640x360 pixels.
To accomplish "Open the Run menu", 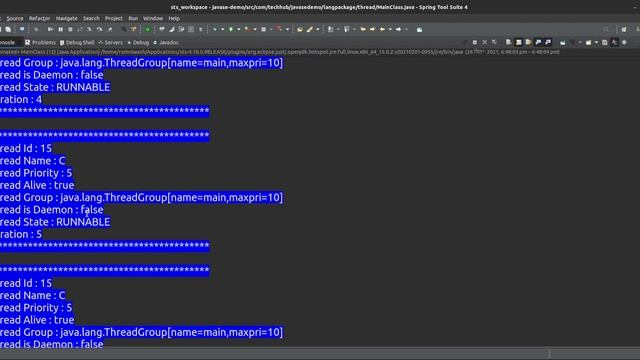I will coord(133,18).
